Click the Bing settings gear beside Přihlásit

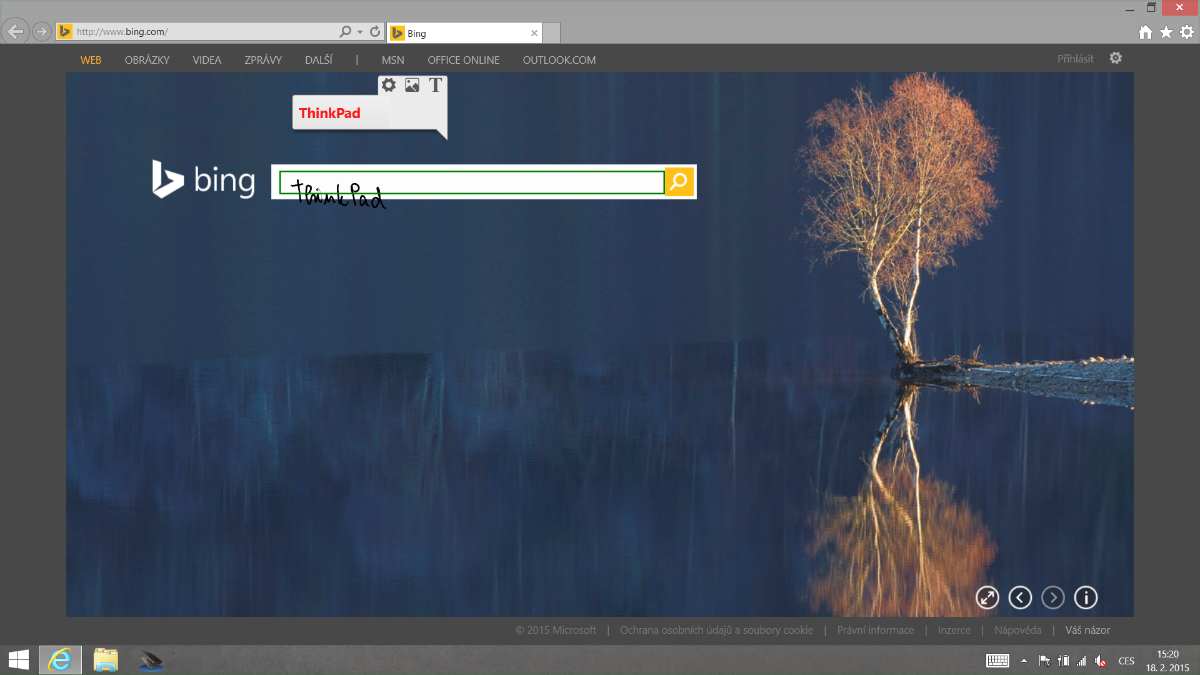point(1116,59)
